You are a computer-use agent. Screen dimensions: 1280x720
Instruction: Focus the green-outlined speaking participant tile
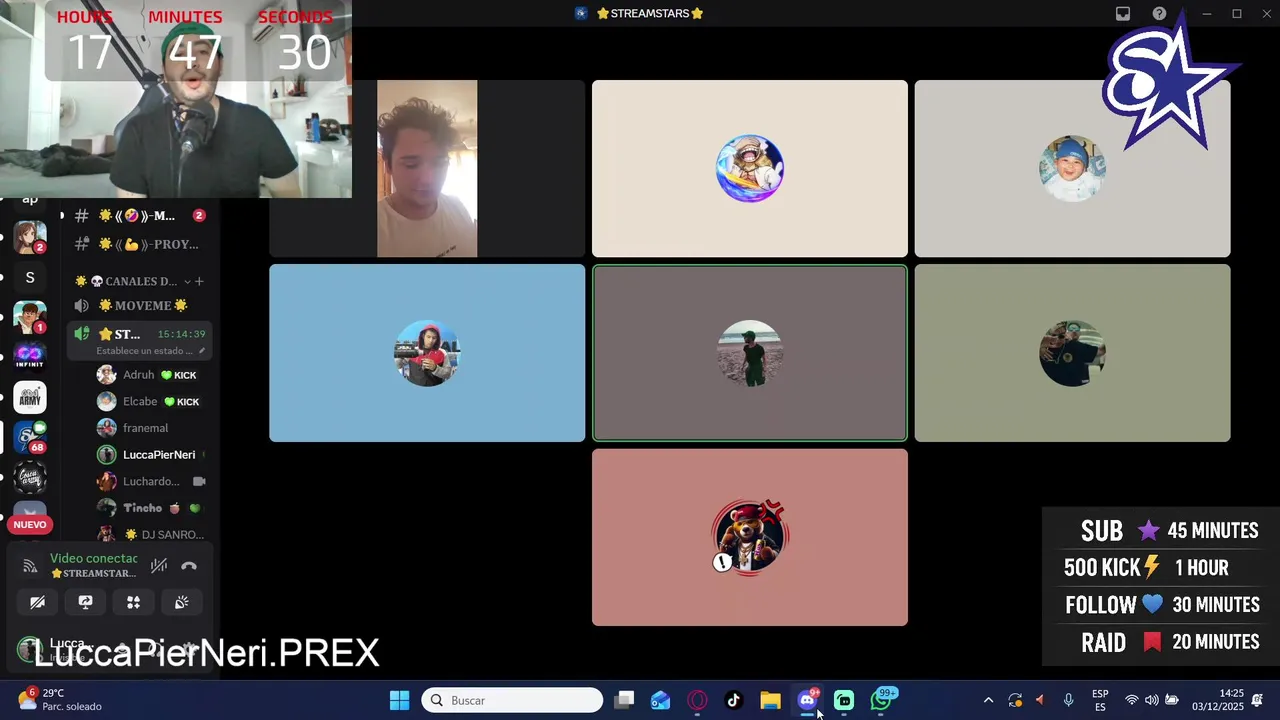(x=750, y=353)
